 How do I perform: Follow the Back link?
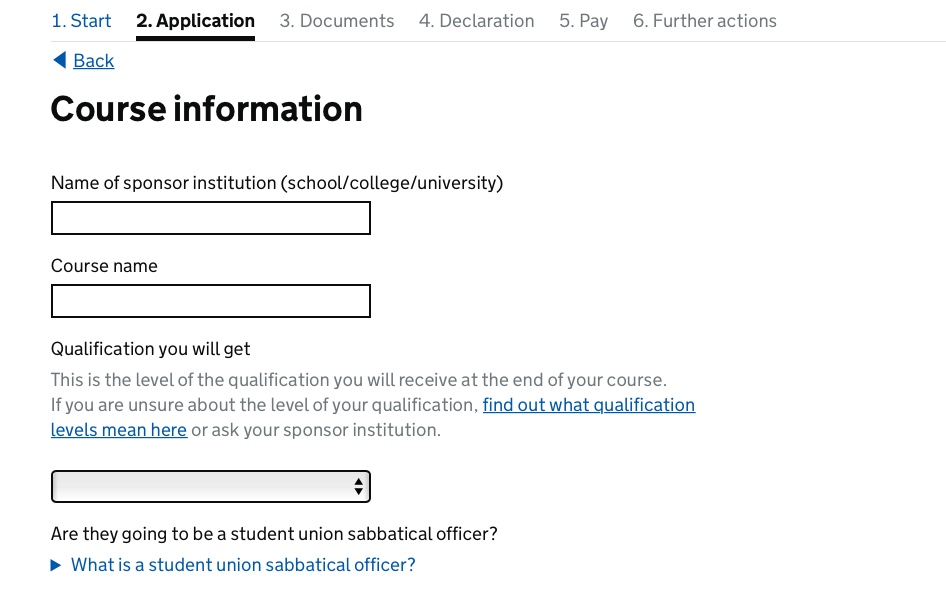94,61
